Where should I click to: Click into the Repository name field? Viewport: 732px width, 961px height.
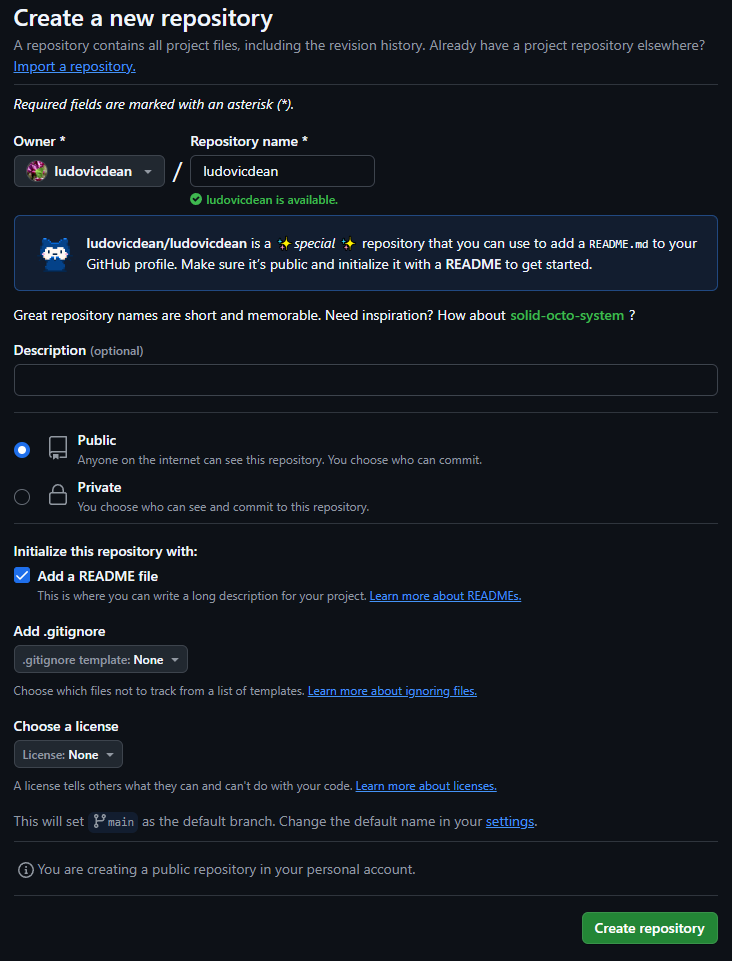point(282,171)
